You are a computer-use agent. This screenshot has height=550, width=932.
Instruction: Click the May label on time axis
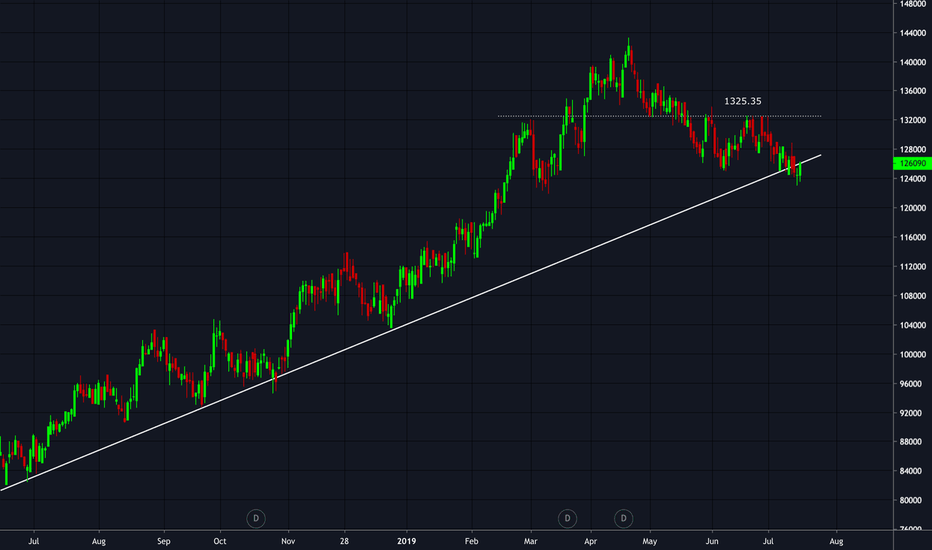(x=650, y=541)
